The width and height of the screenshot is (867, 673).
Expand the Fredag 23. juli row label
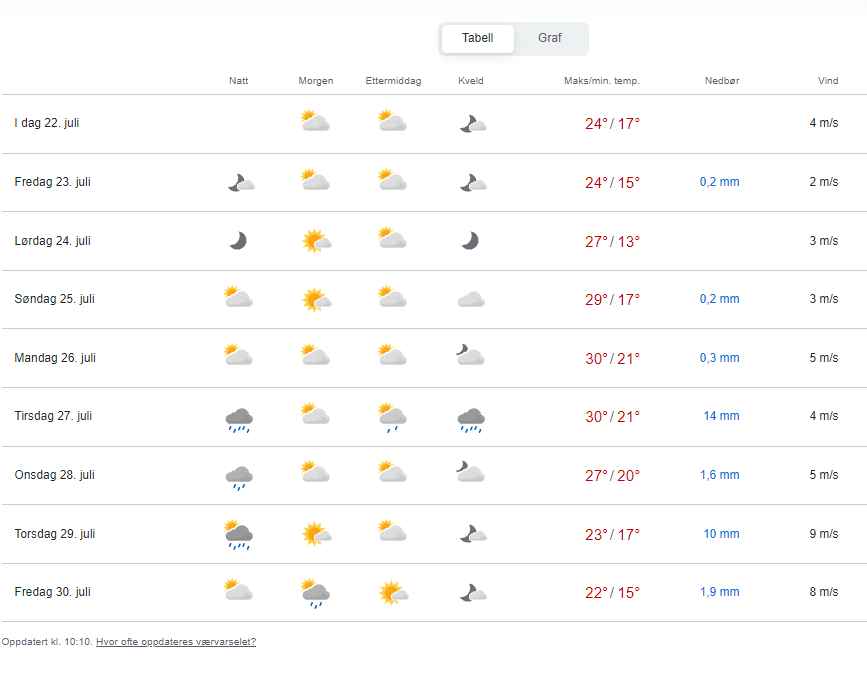[x=52, y=182]
